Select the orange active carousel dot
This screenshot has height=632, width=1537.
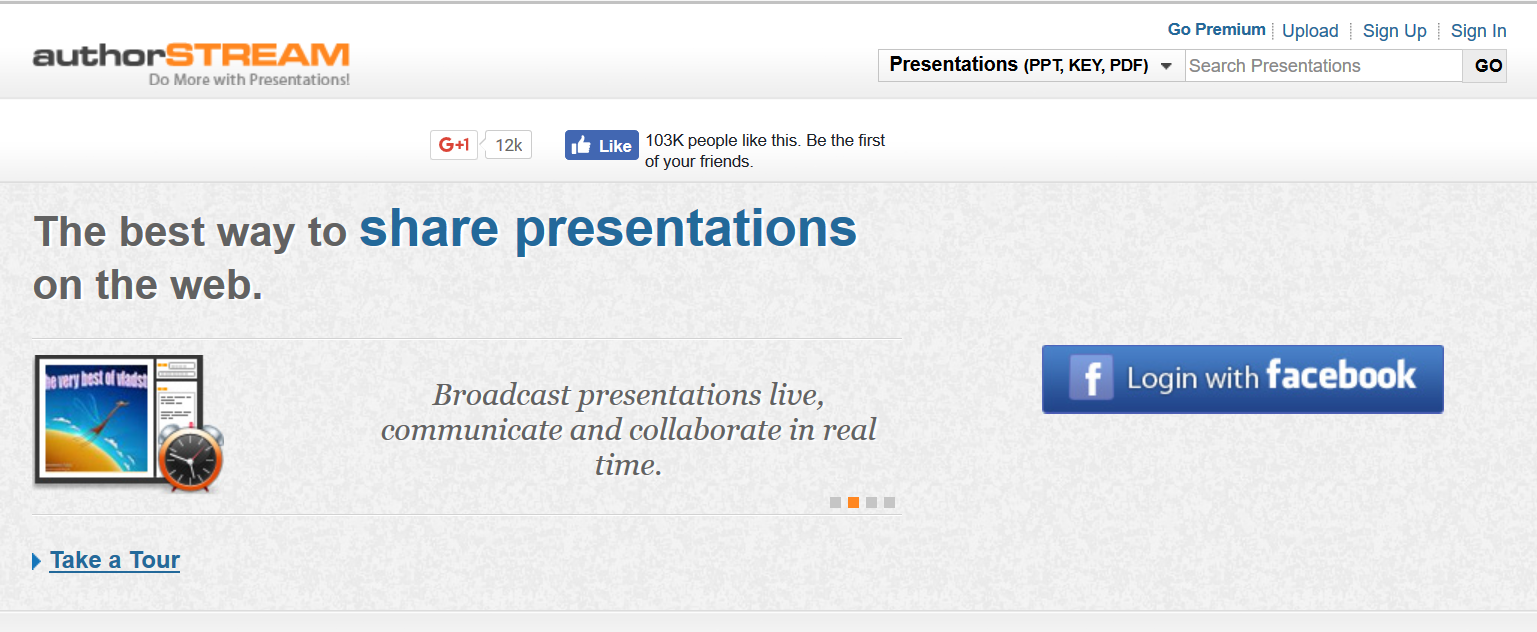coord(854,503)
